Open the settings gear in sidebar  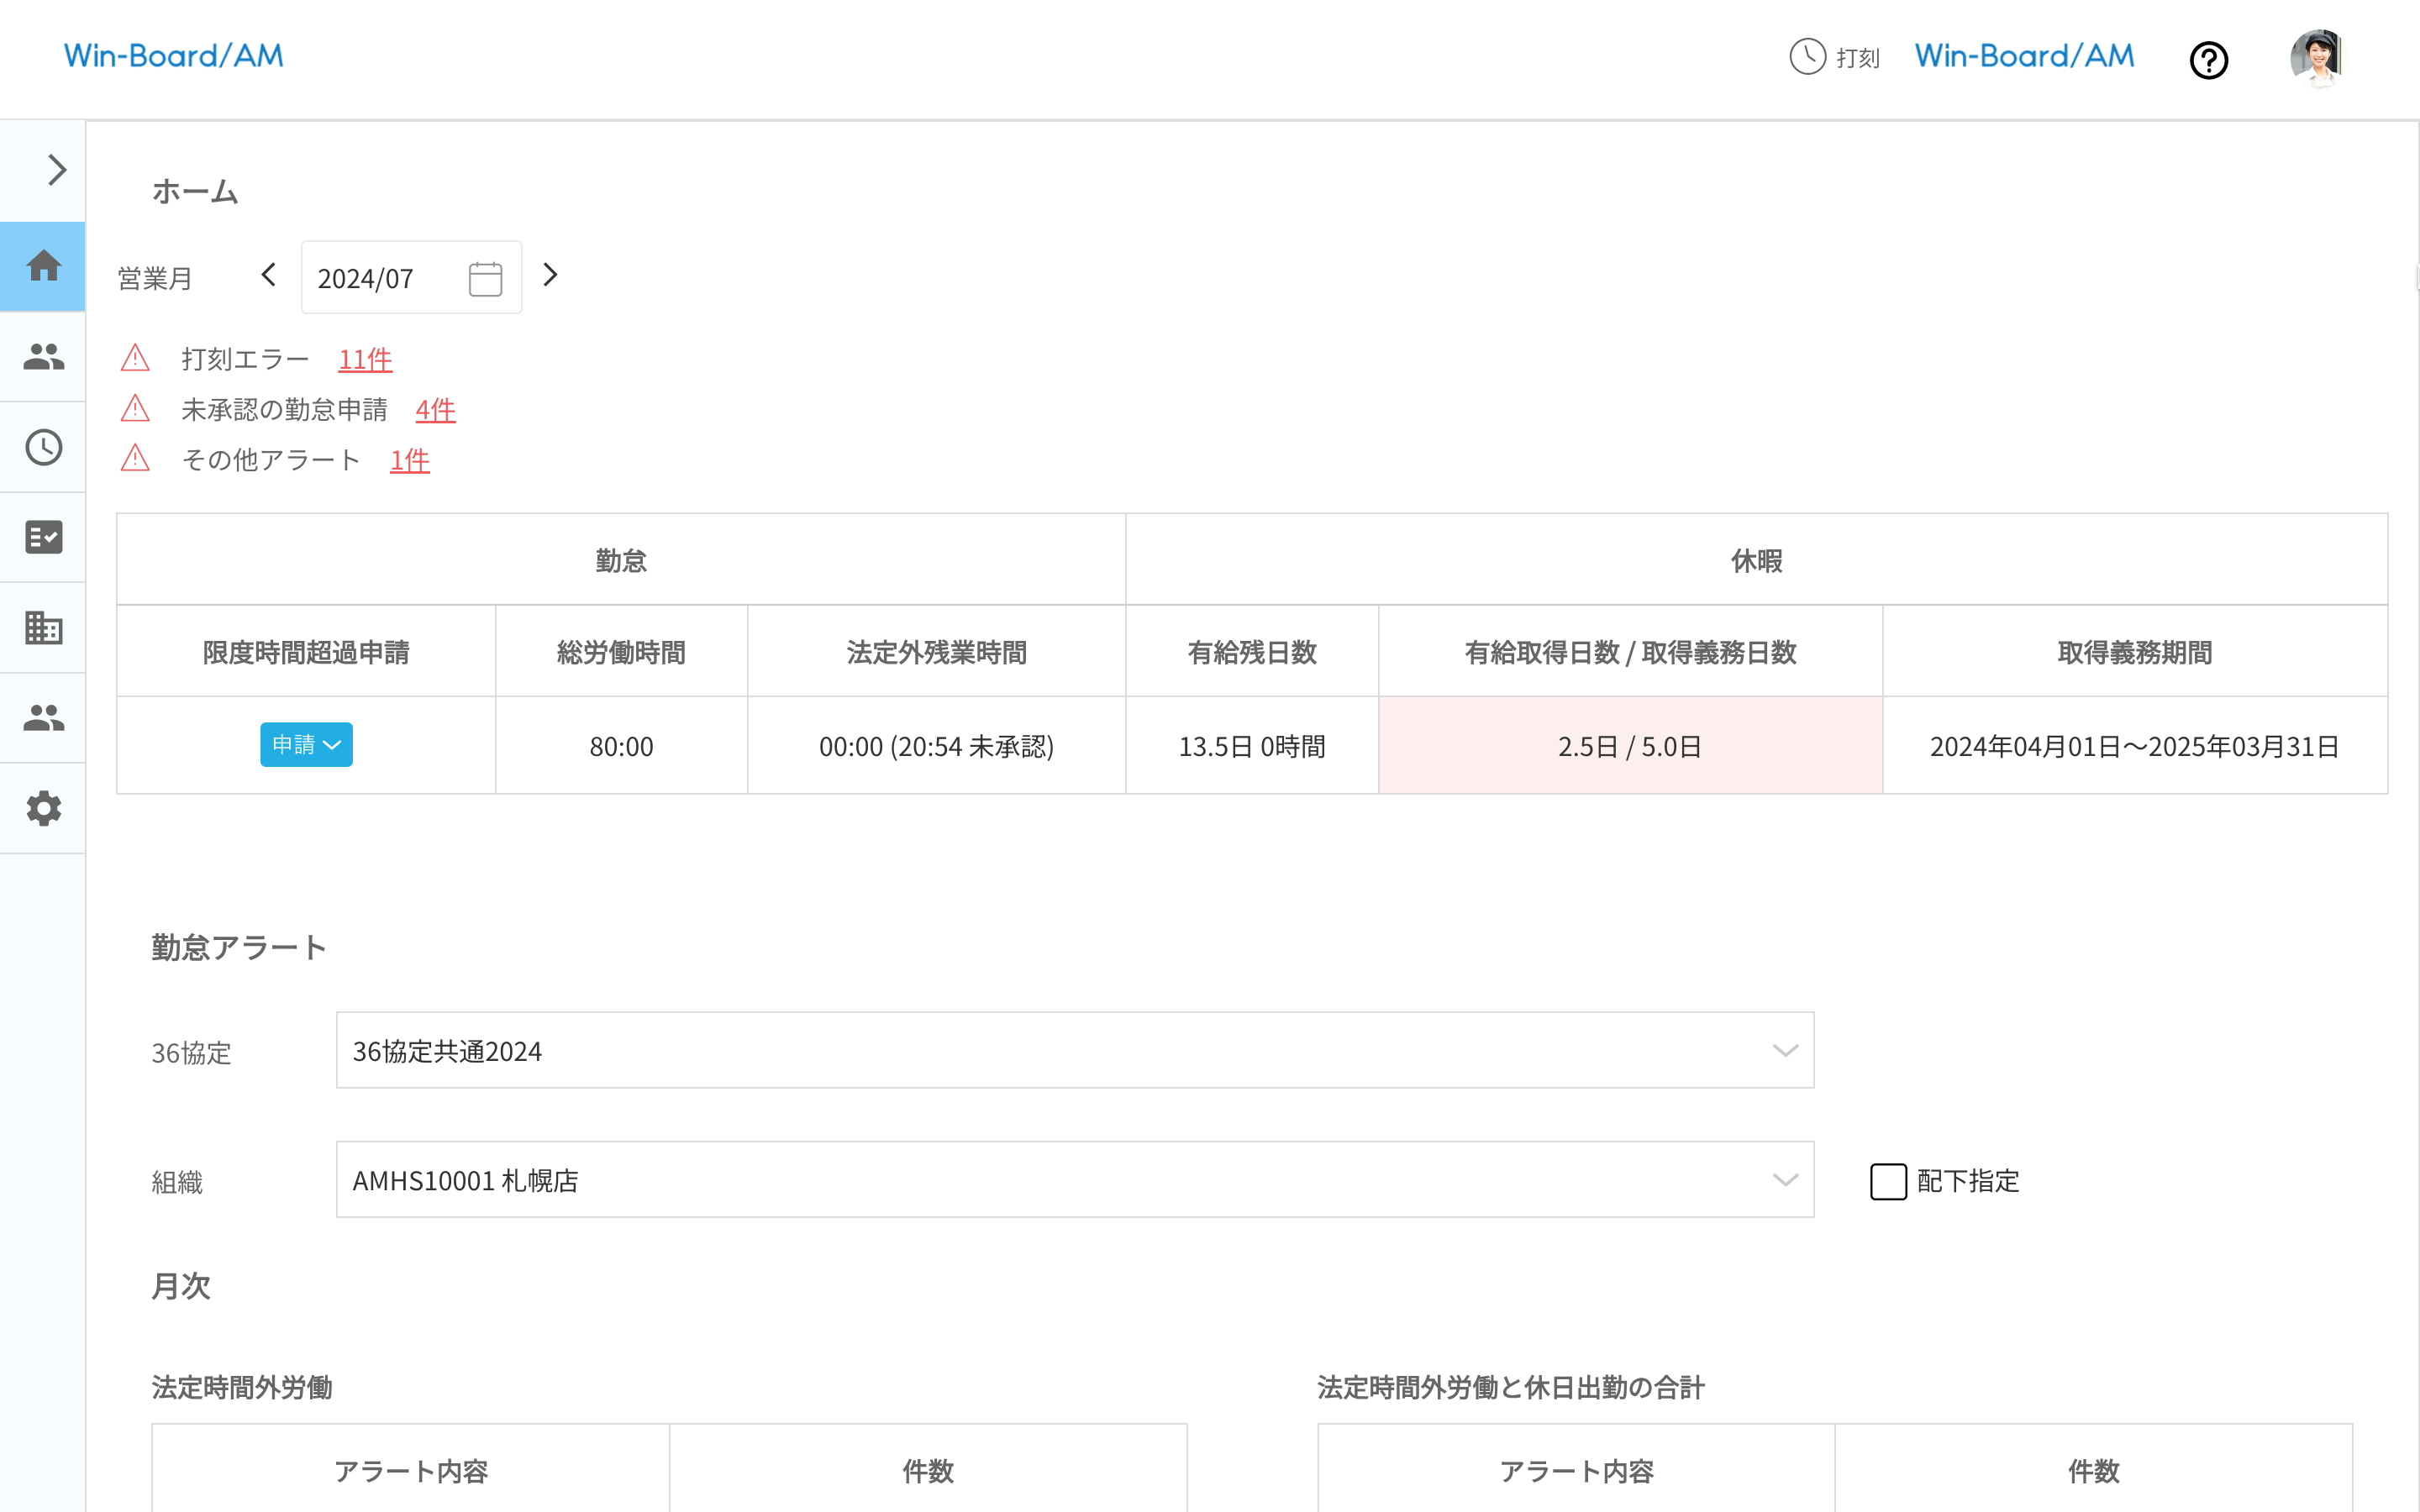pyautogui.click(x=43, y=808)
